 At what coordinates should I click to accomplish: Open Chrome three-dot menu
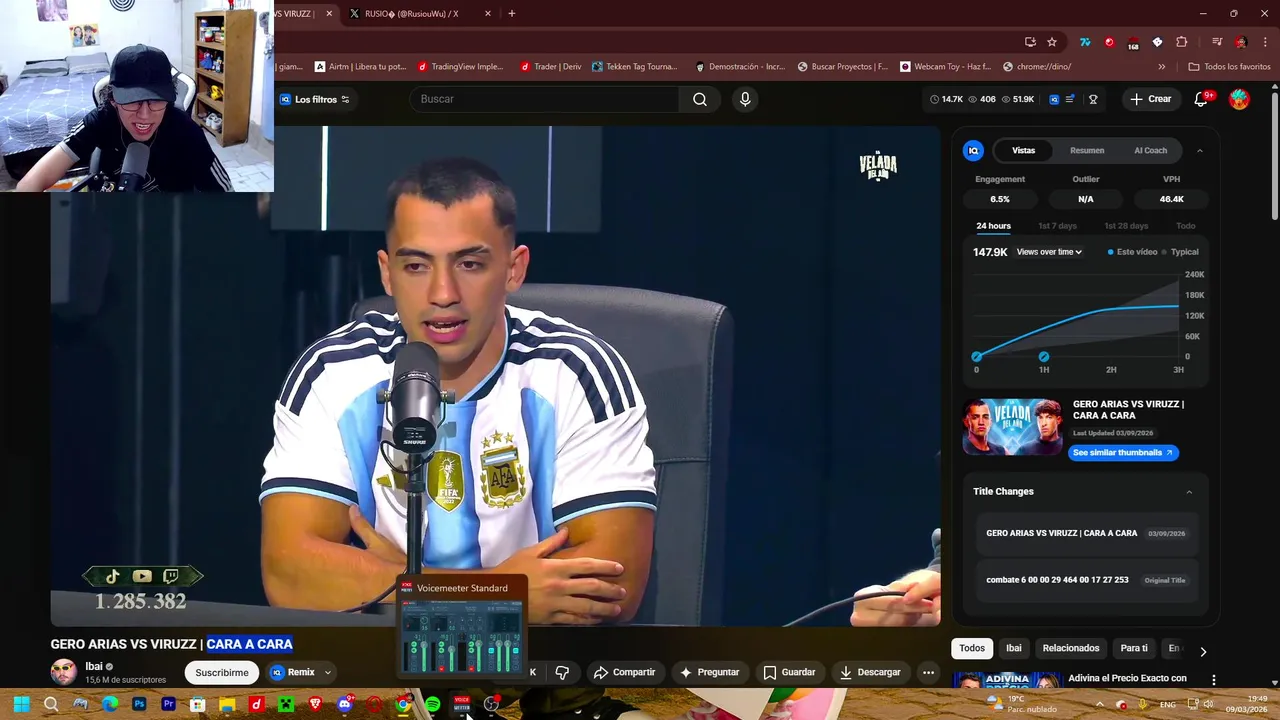(1264, 42)
